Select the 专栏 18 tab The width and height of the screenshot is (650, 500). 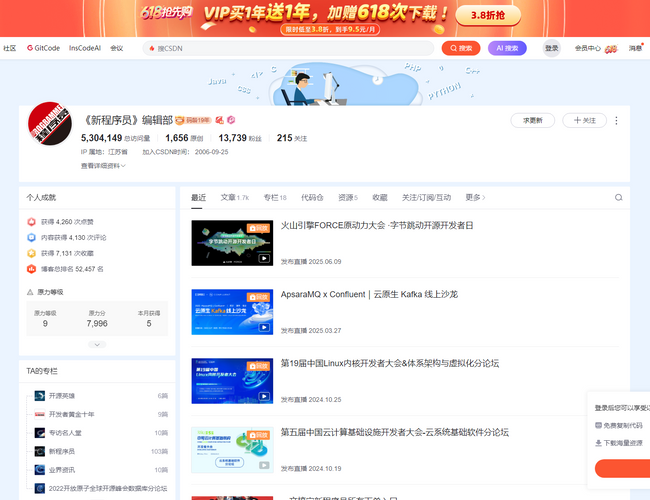point(275,197)
